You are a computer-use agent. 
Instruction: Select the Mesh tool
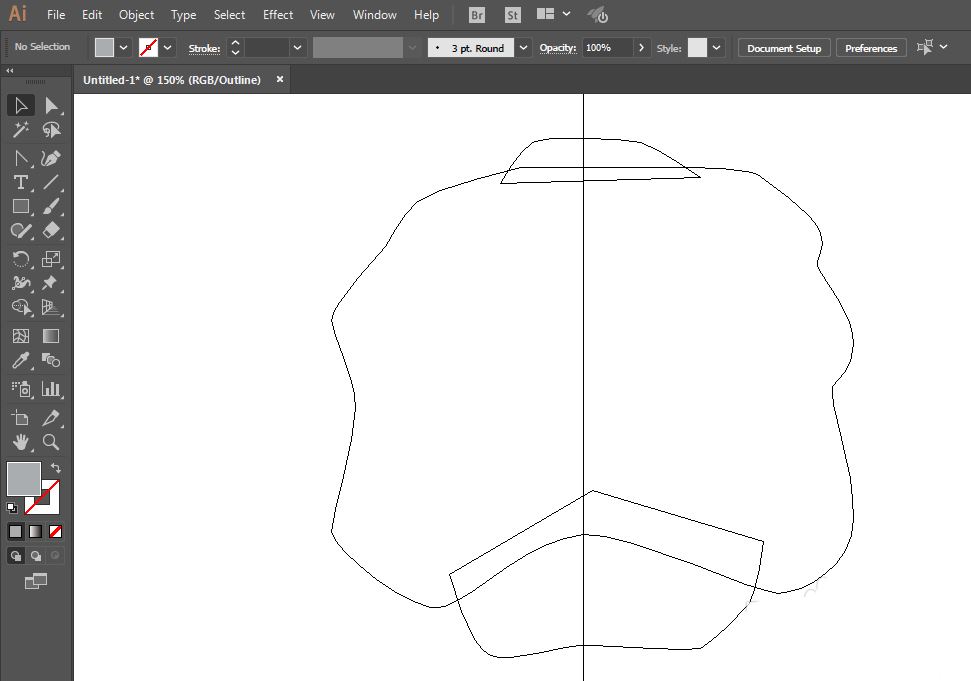[x=20, y=336]
